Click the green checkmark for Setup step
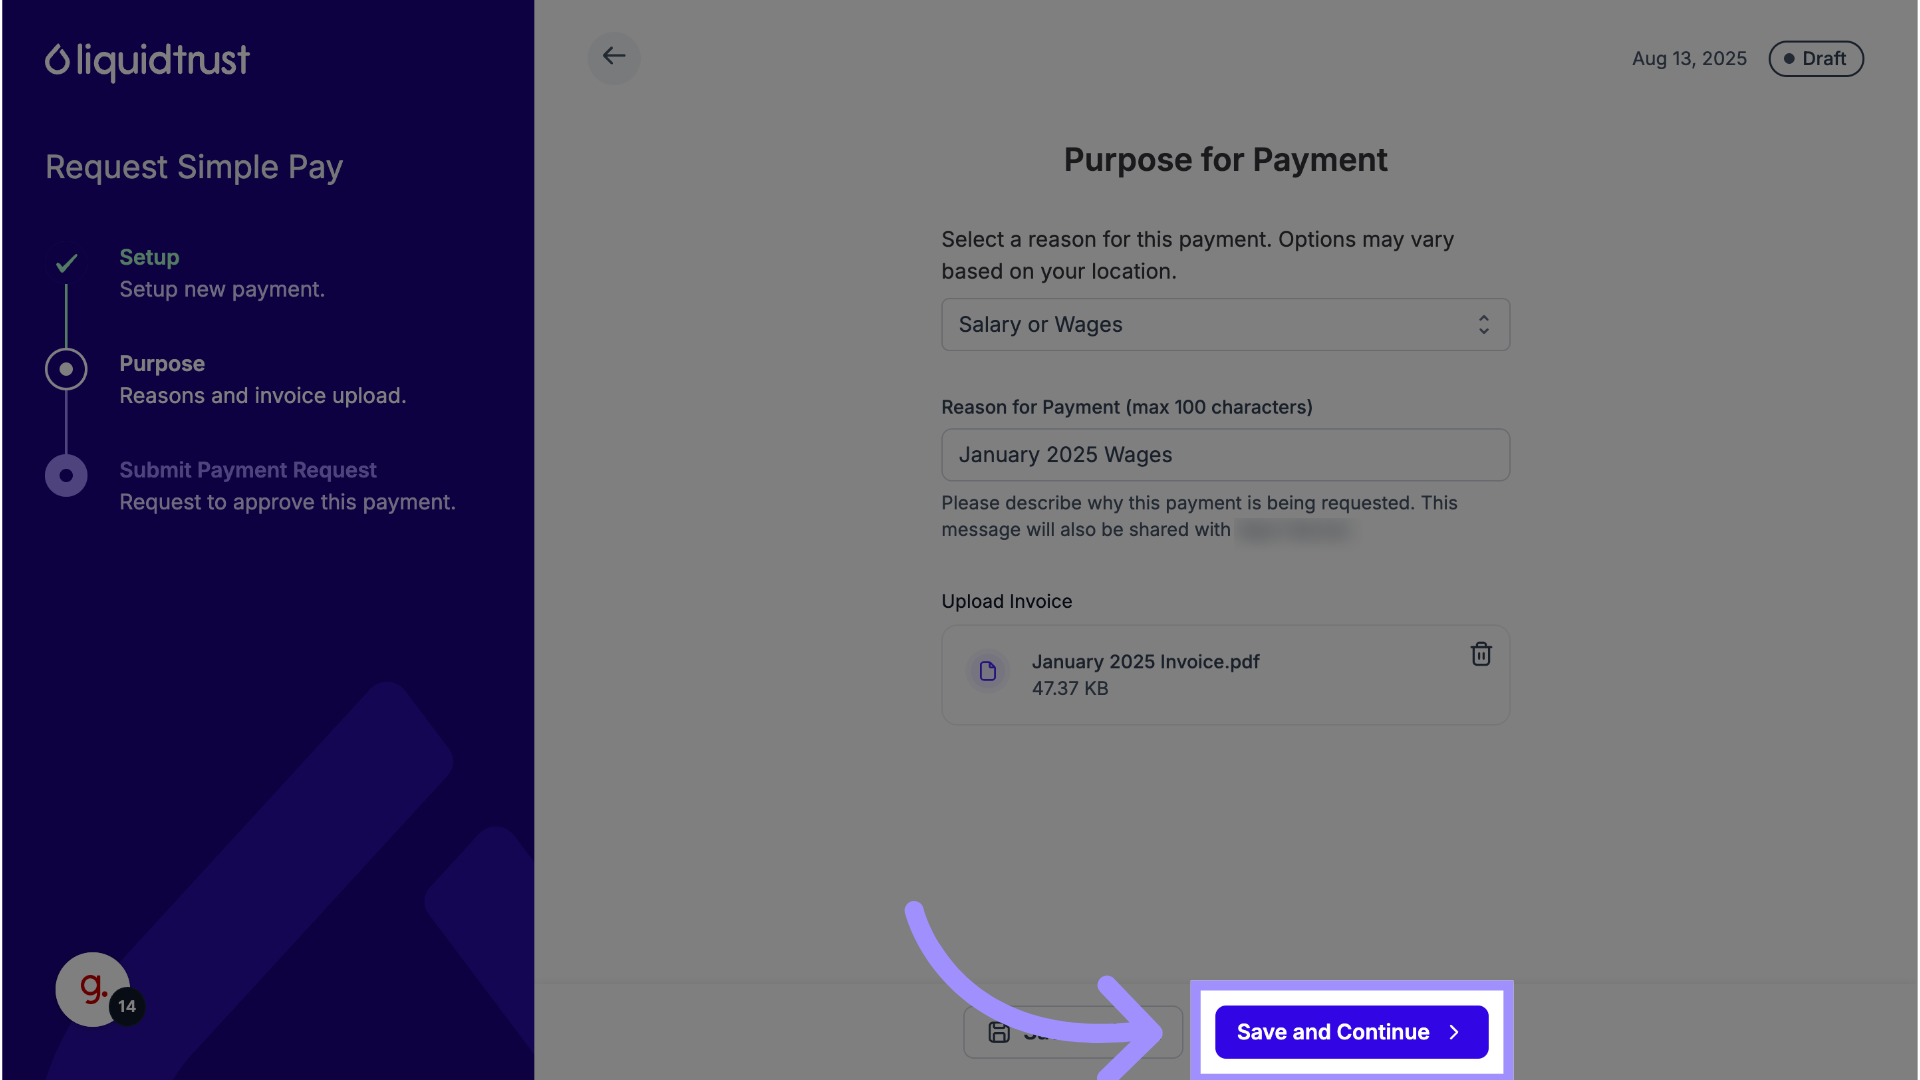Image resolution: width=1920 pixels, height=1080 pixels. 66,264
